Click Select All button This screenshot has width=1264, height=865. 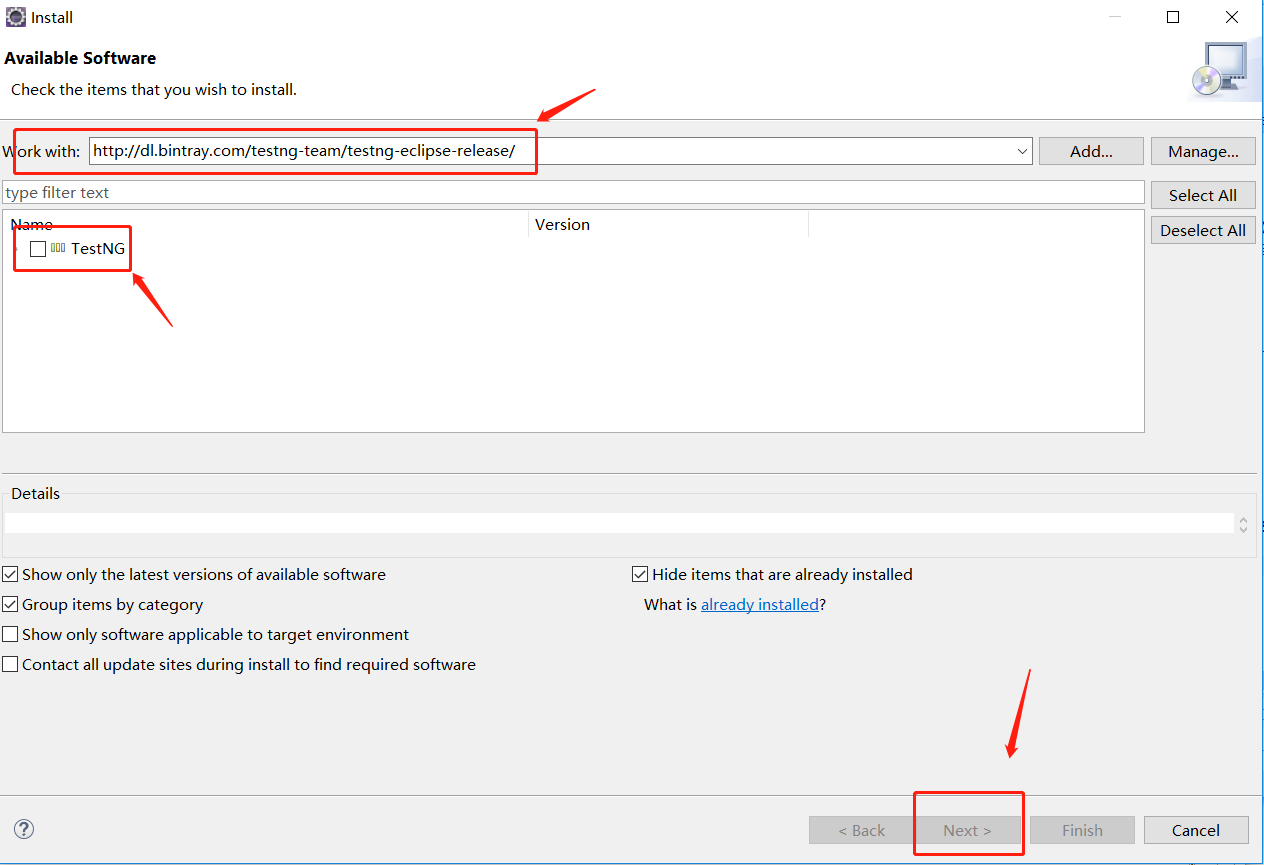(1203, 195)
